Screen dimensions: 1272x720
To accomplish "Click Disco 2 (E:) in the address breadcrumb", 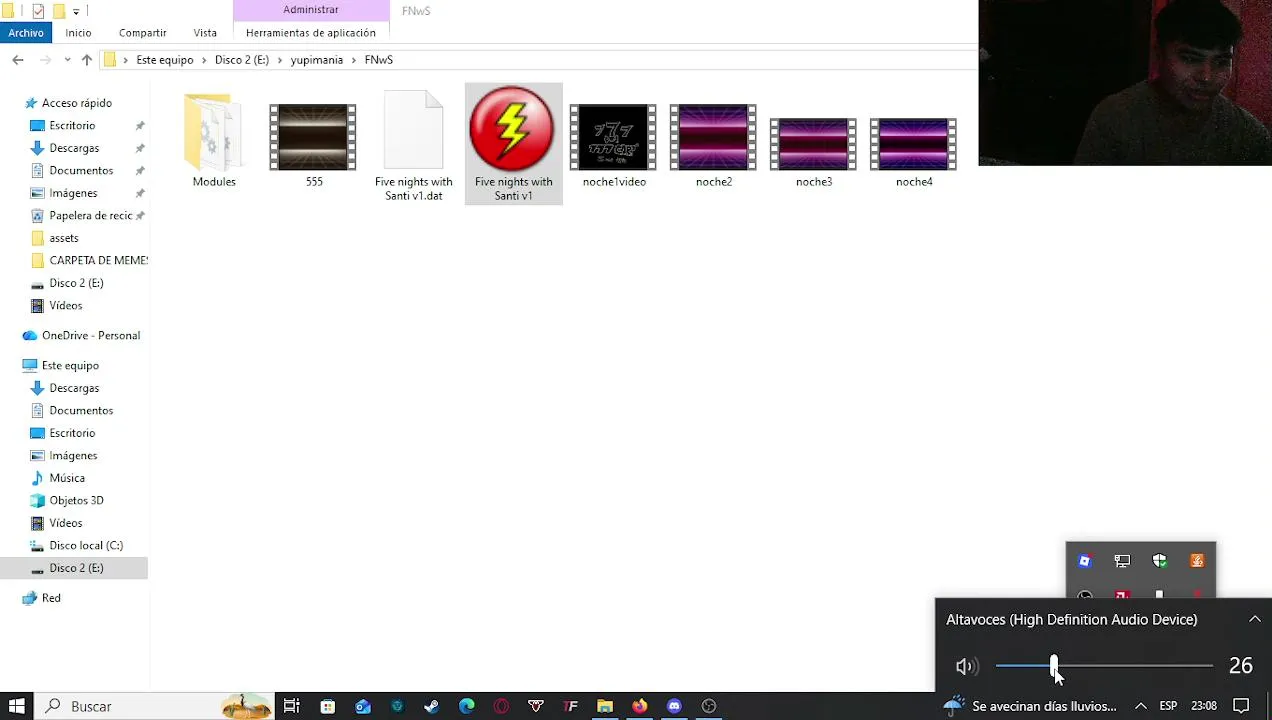I will (241, 60).
